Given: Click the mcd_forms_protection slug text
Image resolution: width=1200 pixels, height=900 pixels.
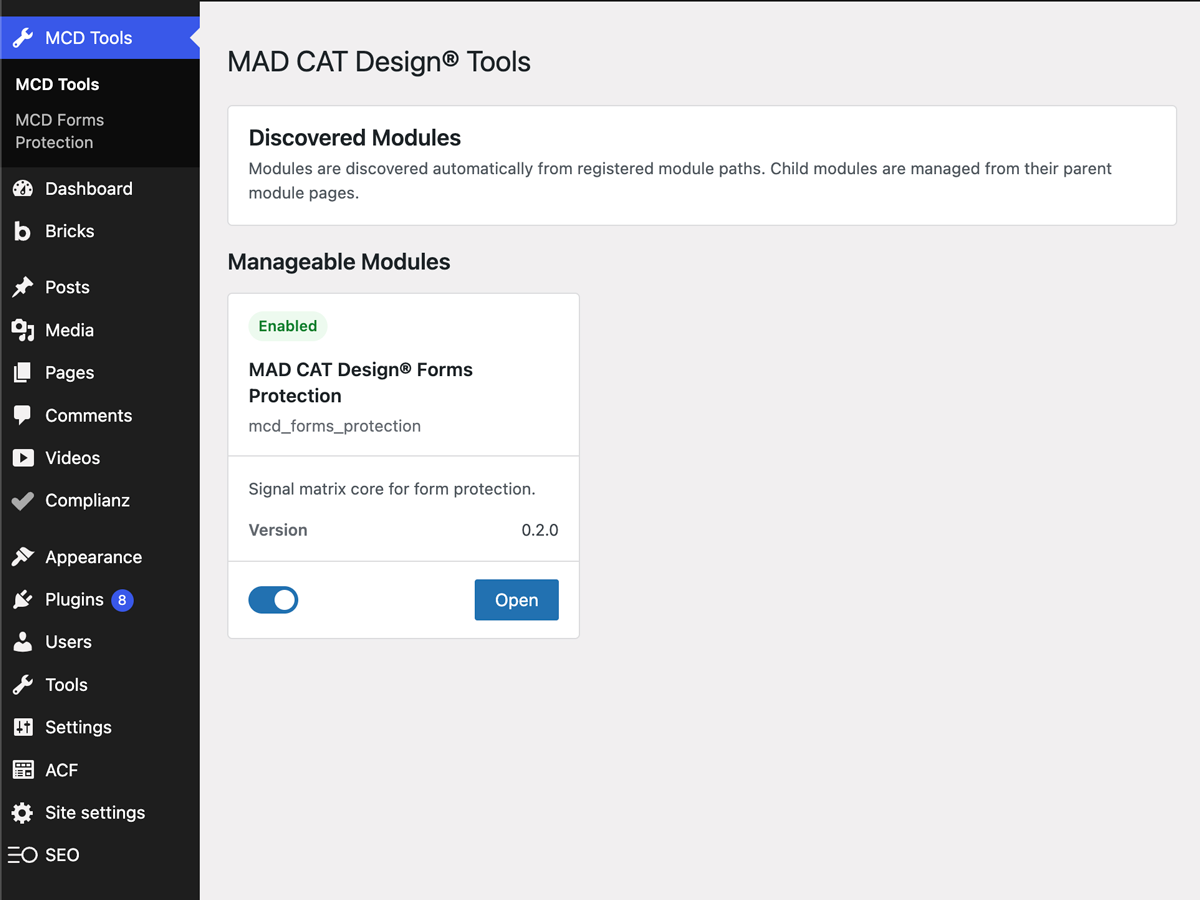Looking at the screenshot, I should point(335,426).
